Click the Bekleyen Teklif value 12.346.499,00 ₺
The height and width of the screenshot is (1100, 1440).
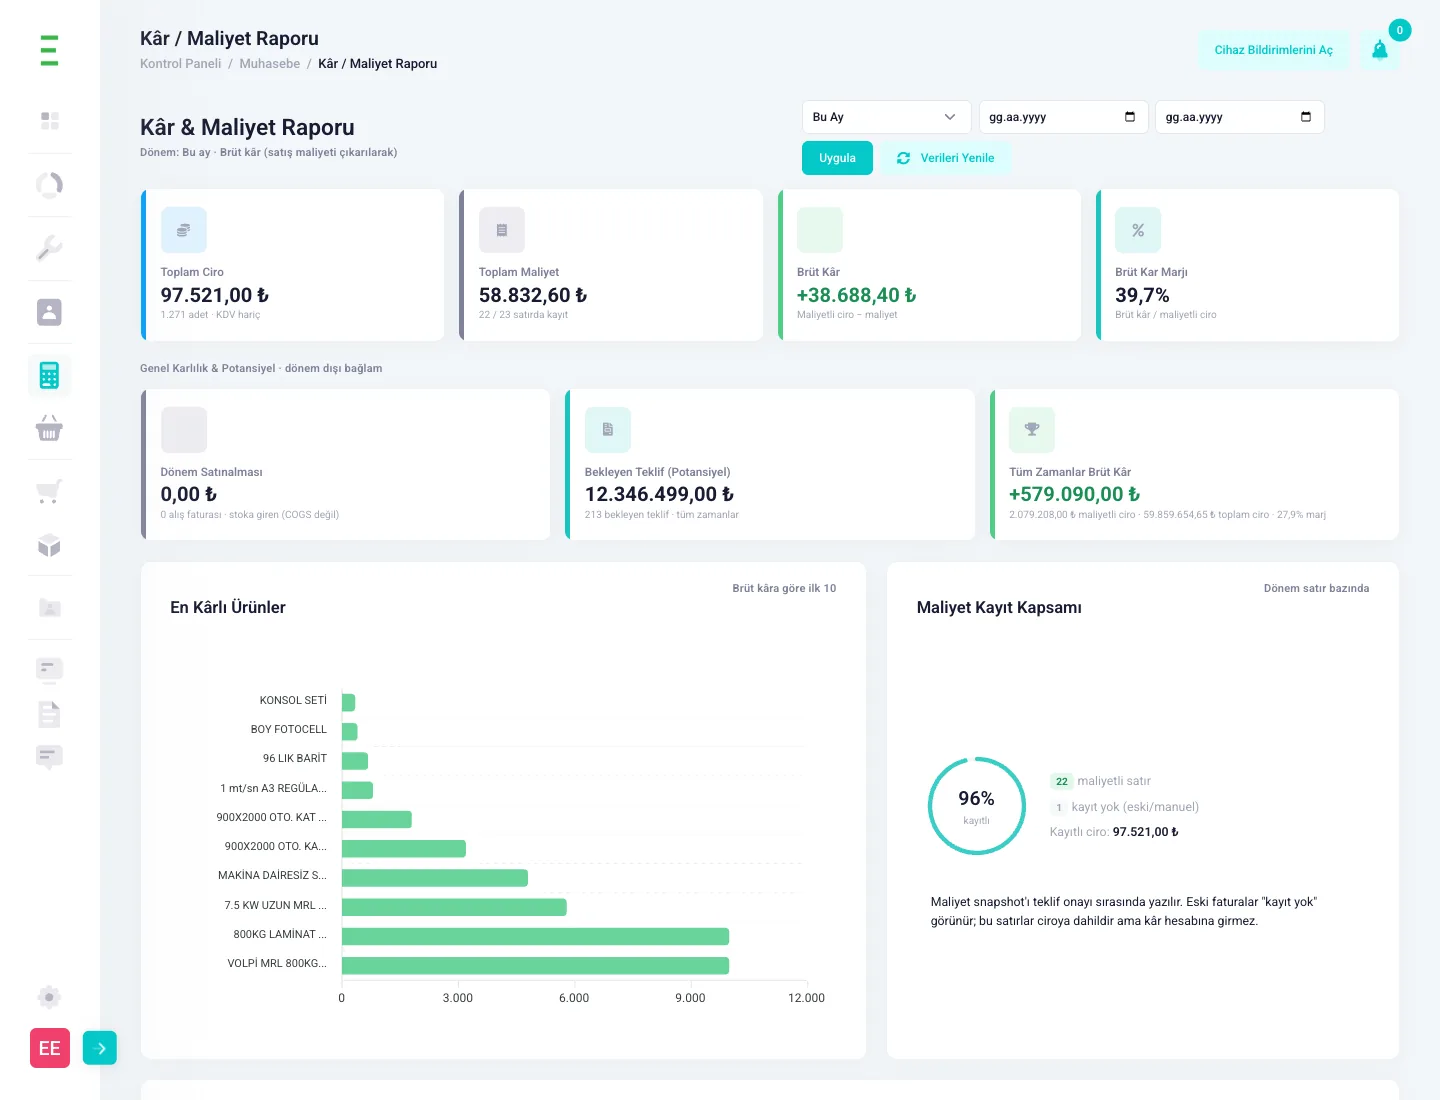659,494
